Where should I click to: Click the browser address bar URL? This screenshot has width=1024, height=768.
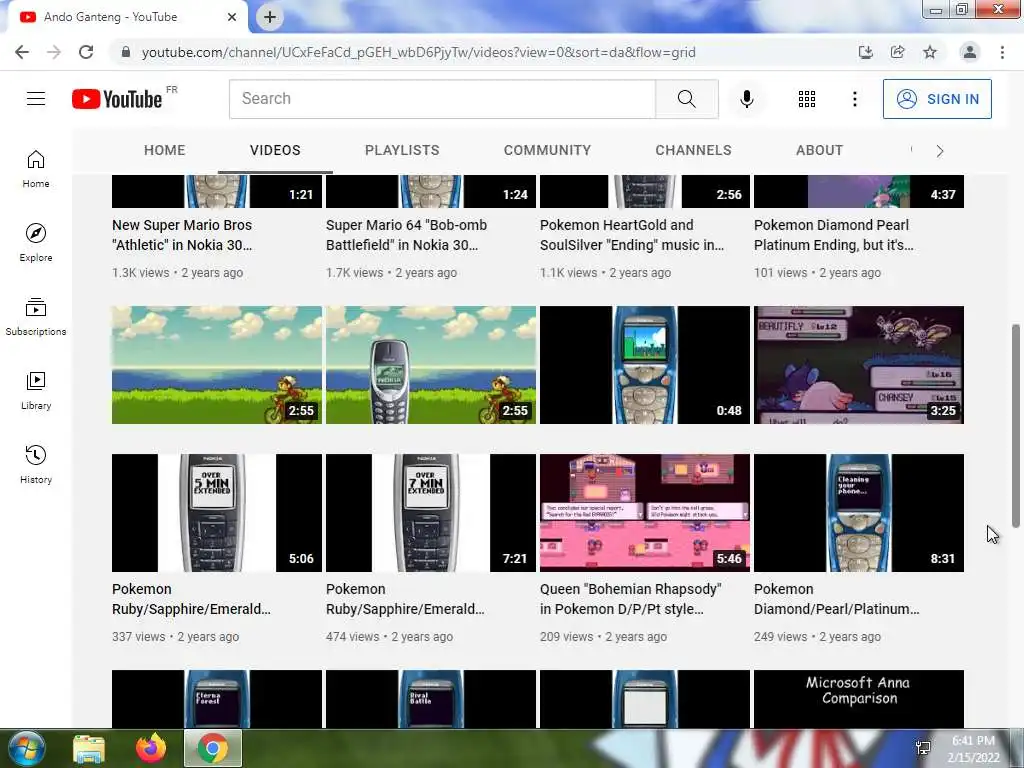(x=419, y=52)
